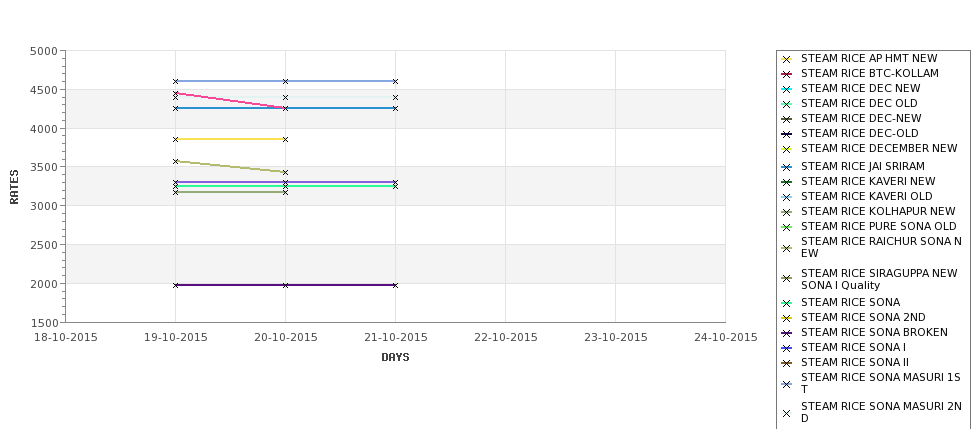Click the pink line's point at 19-10-2015
Screen dimensions: 975x429
point(175,93)
